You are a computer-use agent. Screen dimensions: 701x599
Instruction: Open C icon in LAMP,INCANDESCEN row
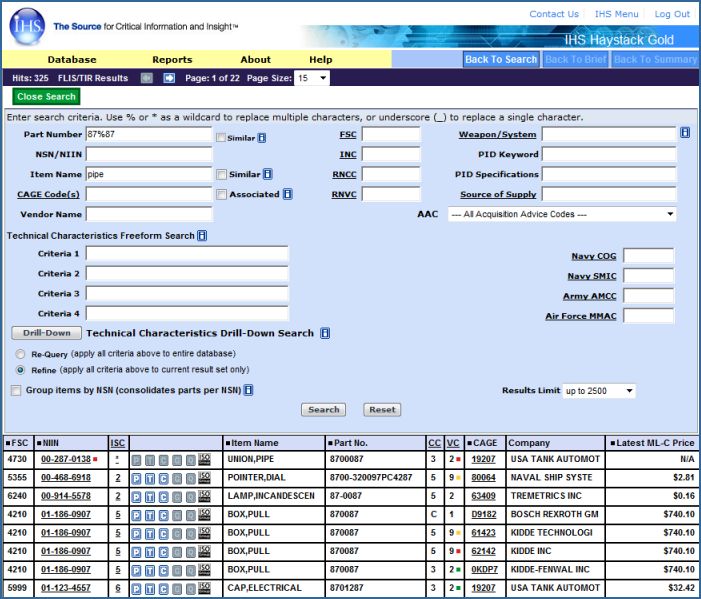coord(164,497)
